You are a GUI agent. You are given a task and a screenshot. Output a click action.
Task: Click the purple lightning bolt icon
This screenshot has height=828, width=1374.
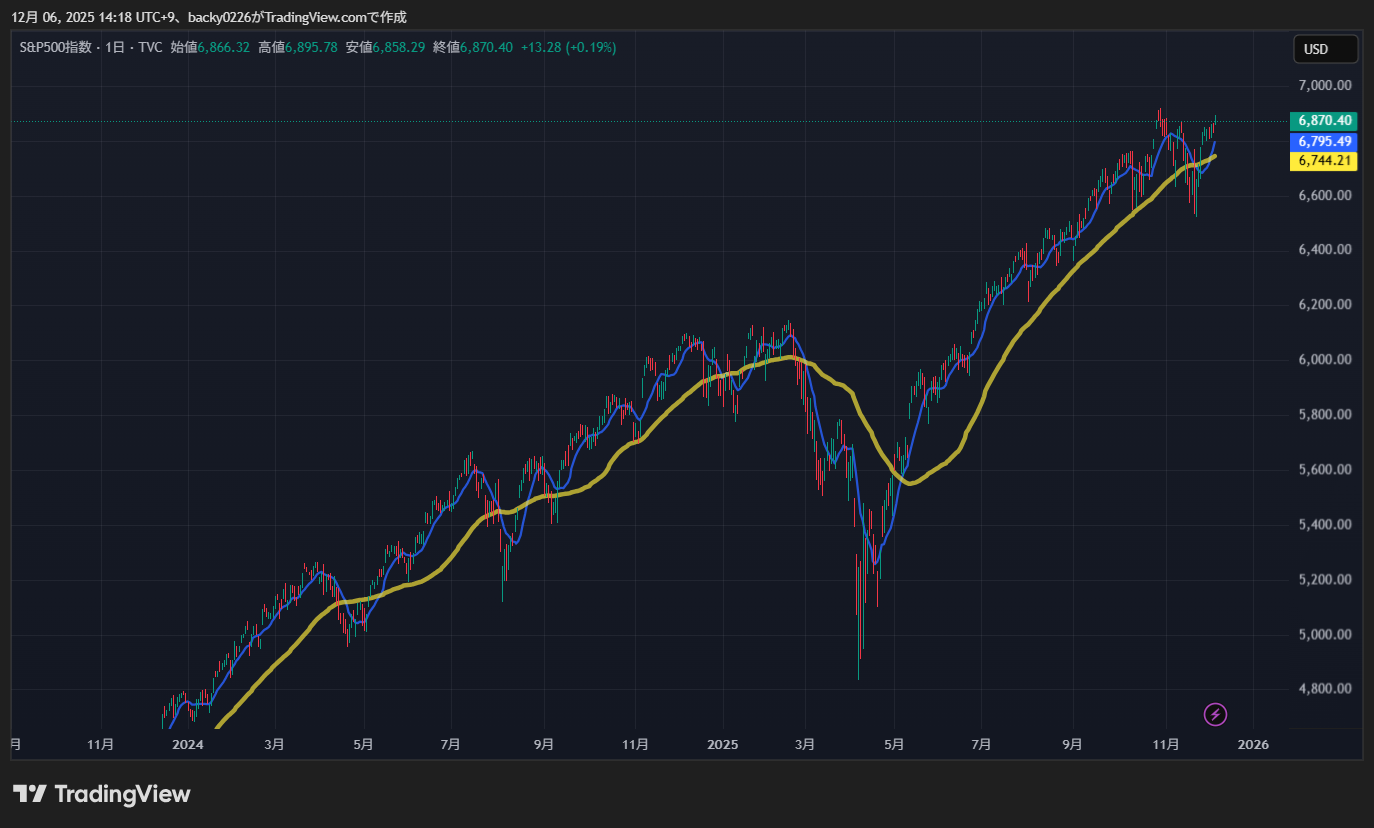(x=1215, y=714)
